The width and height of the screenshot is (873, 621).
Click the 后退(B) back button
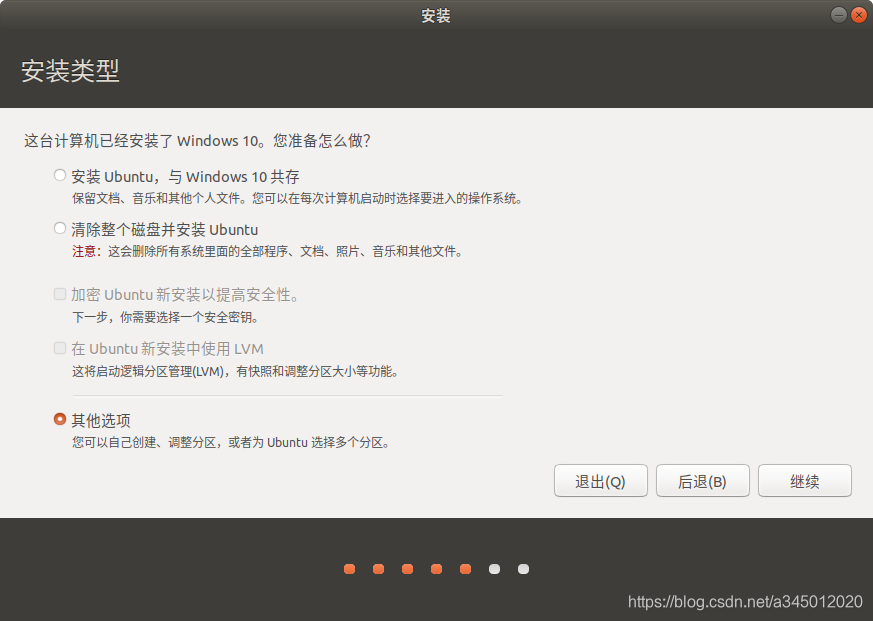pos(703,481)
